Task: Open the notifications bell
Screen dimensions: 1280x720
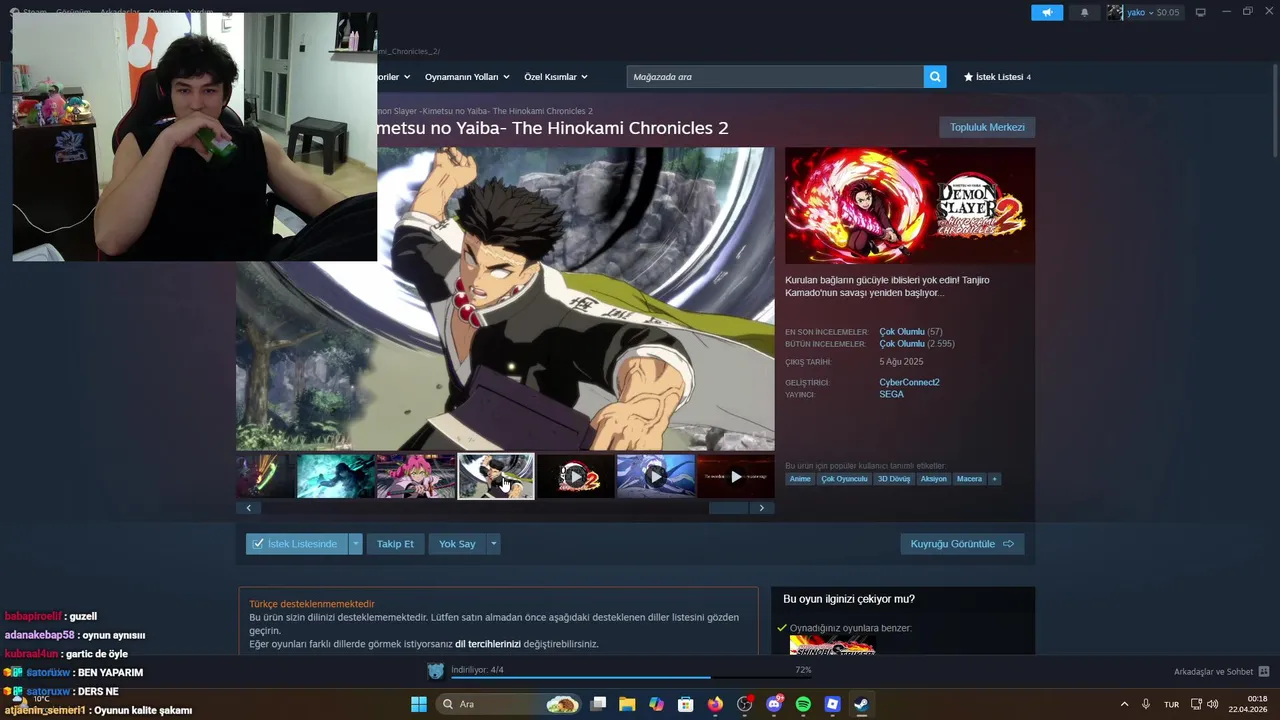Action: 1085,13
